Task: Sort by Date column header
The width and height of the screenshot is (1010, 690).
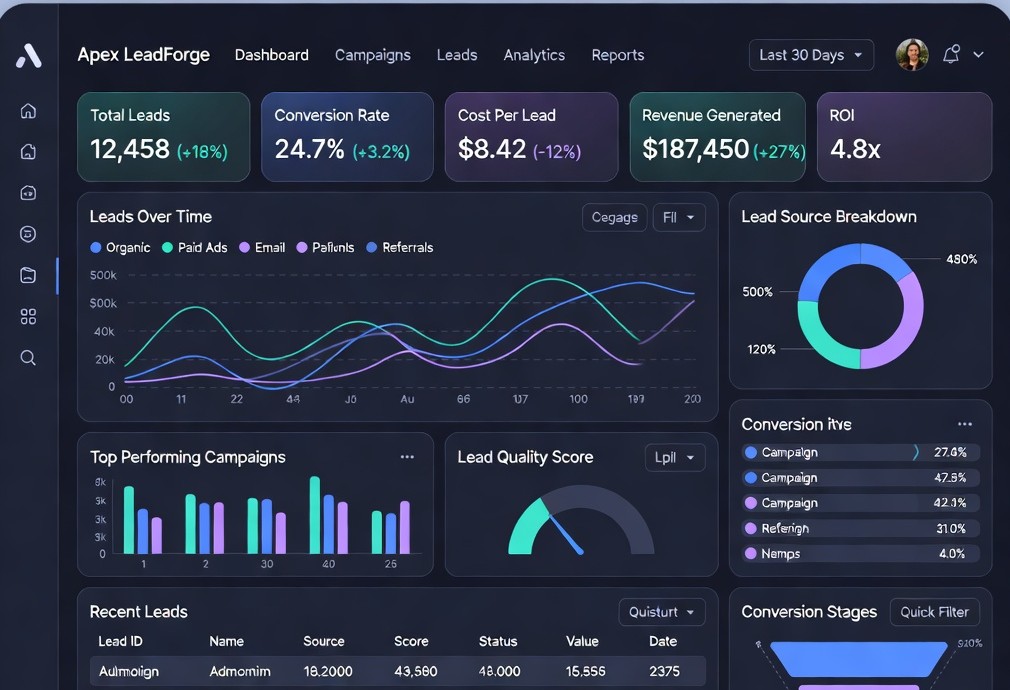Action: 663,641
